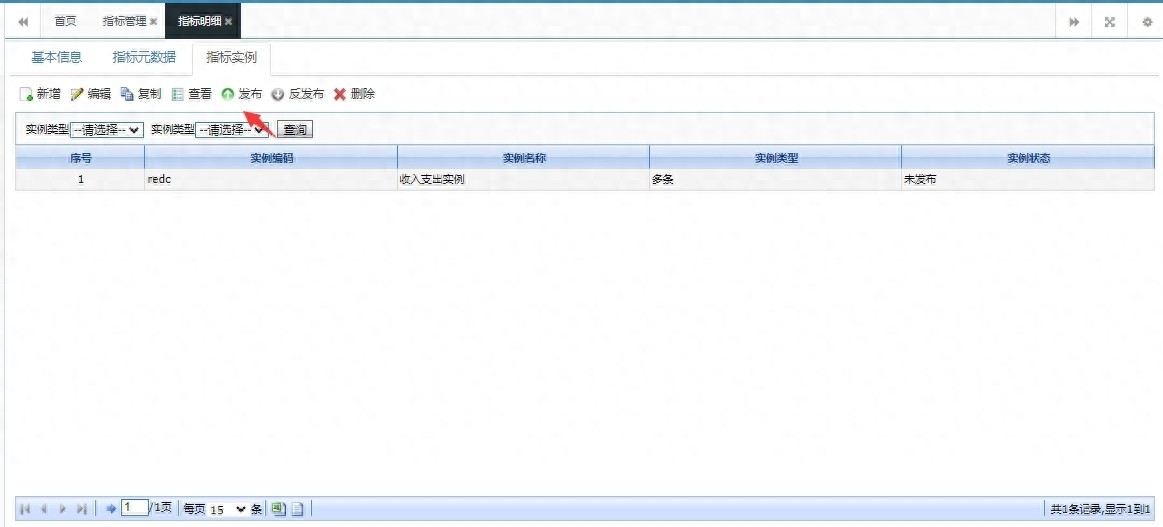Click the 新增 (add) toolbar button

click(x=39, y=94)
